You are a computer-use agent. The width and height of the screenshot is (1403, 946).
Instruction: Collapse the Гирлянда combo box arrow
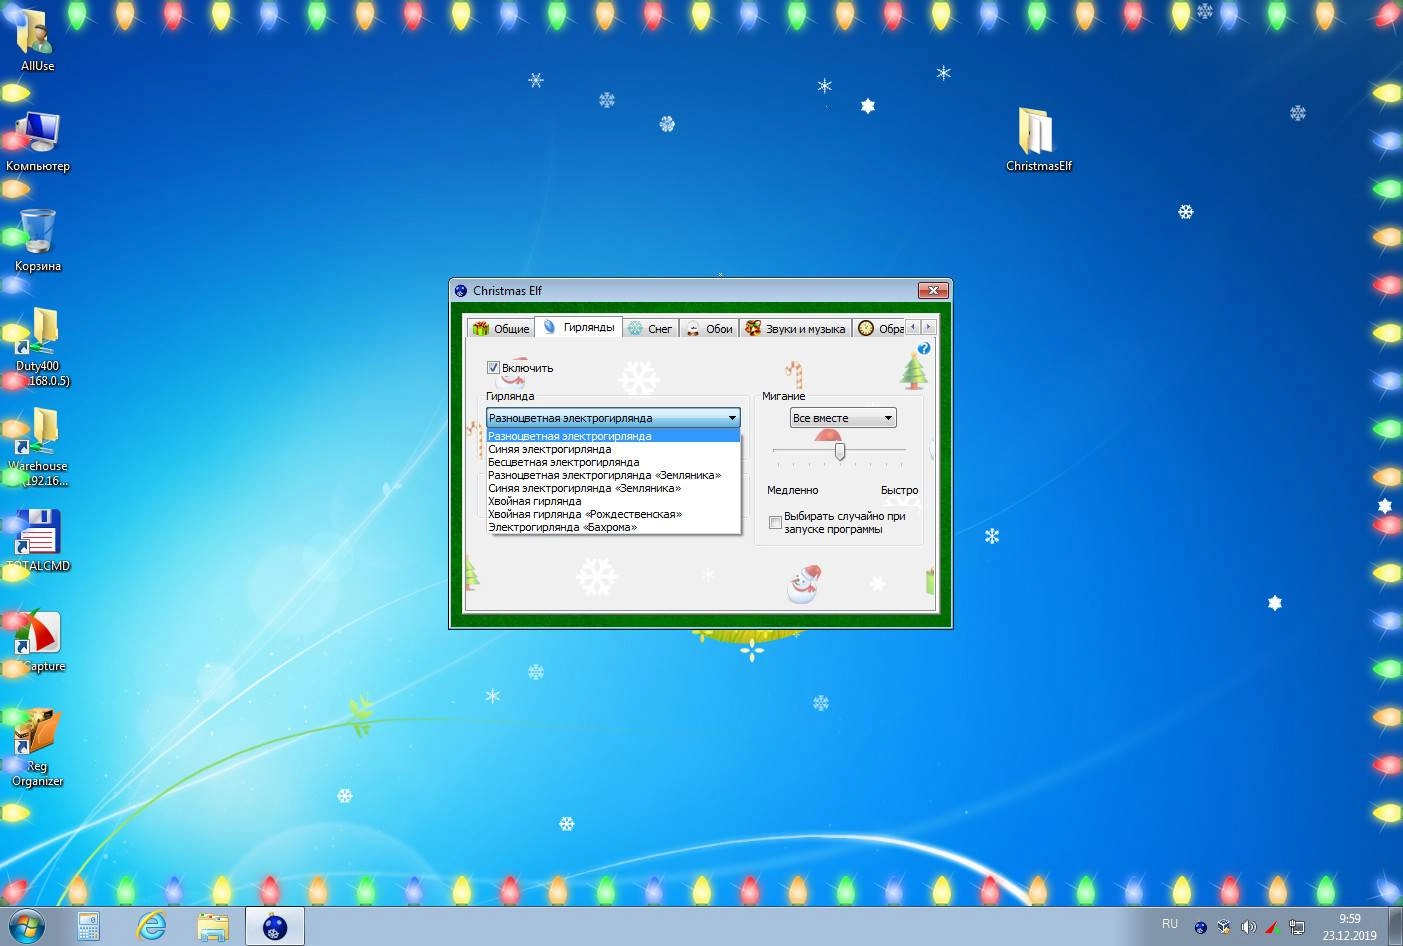732,418
